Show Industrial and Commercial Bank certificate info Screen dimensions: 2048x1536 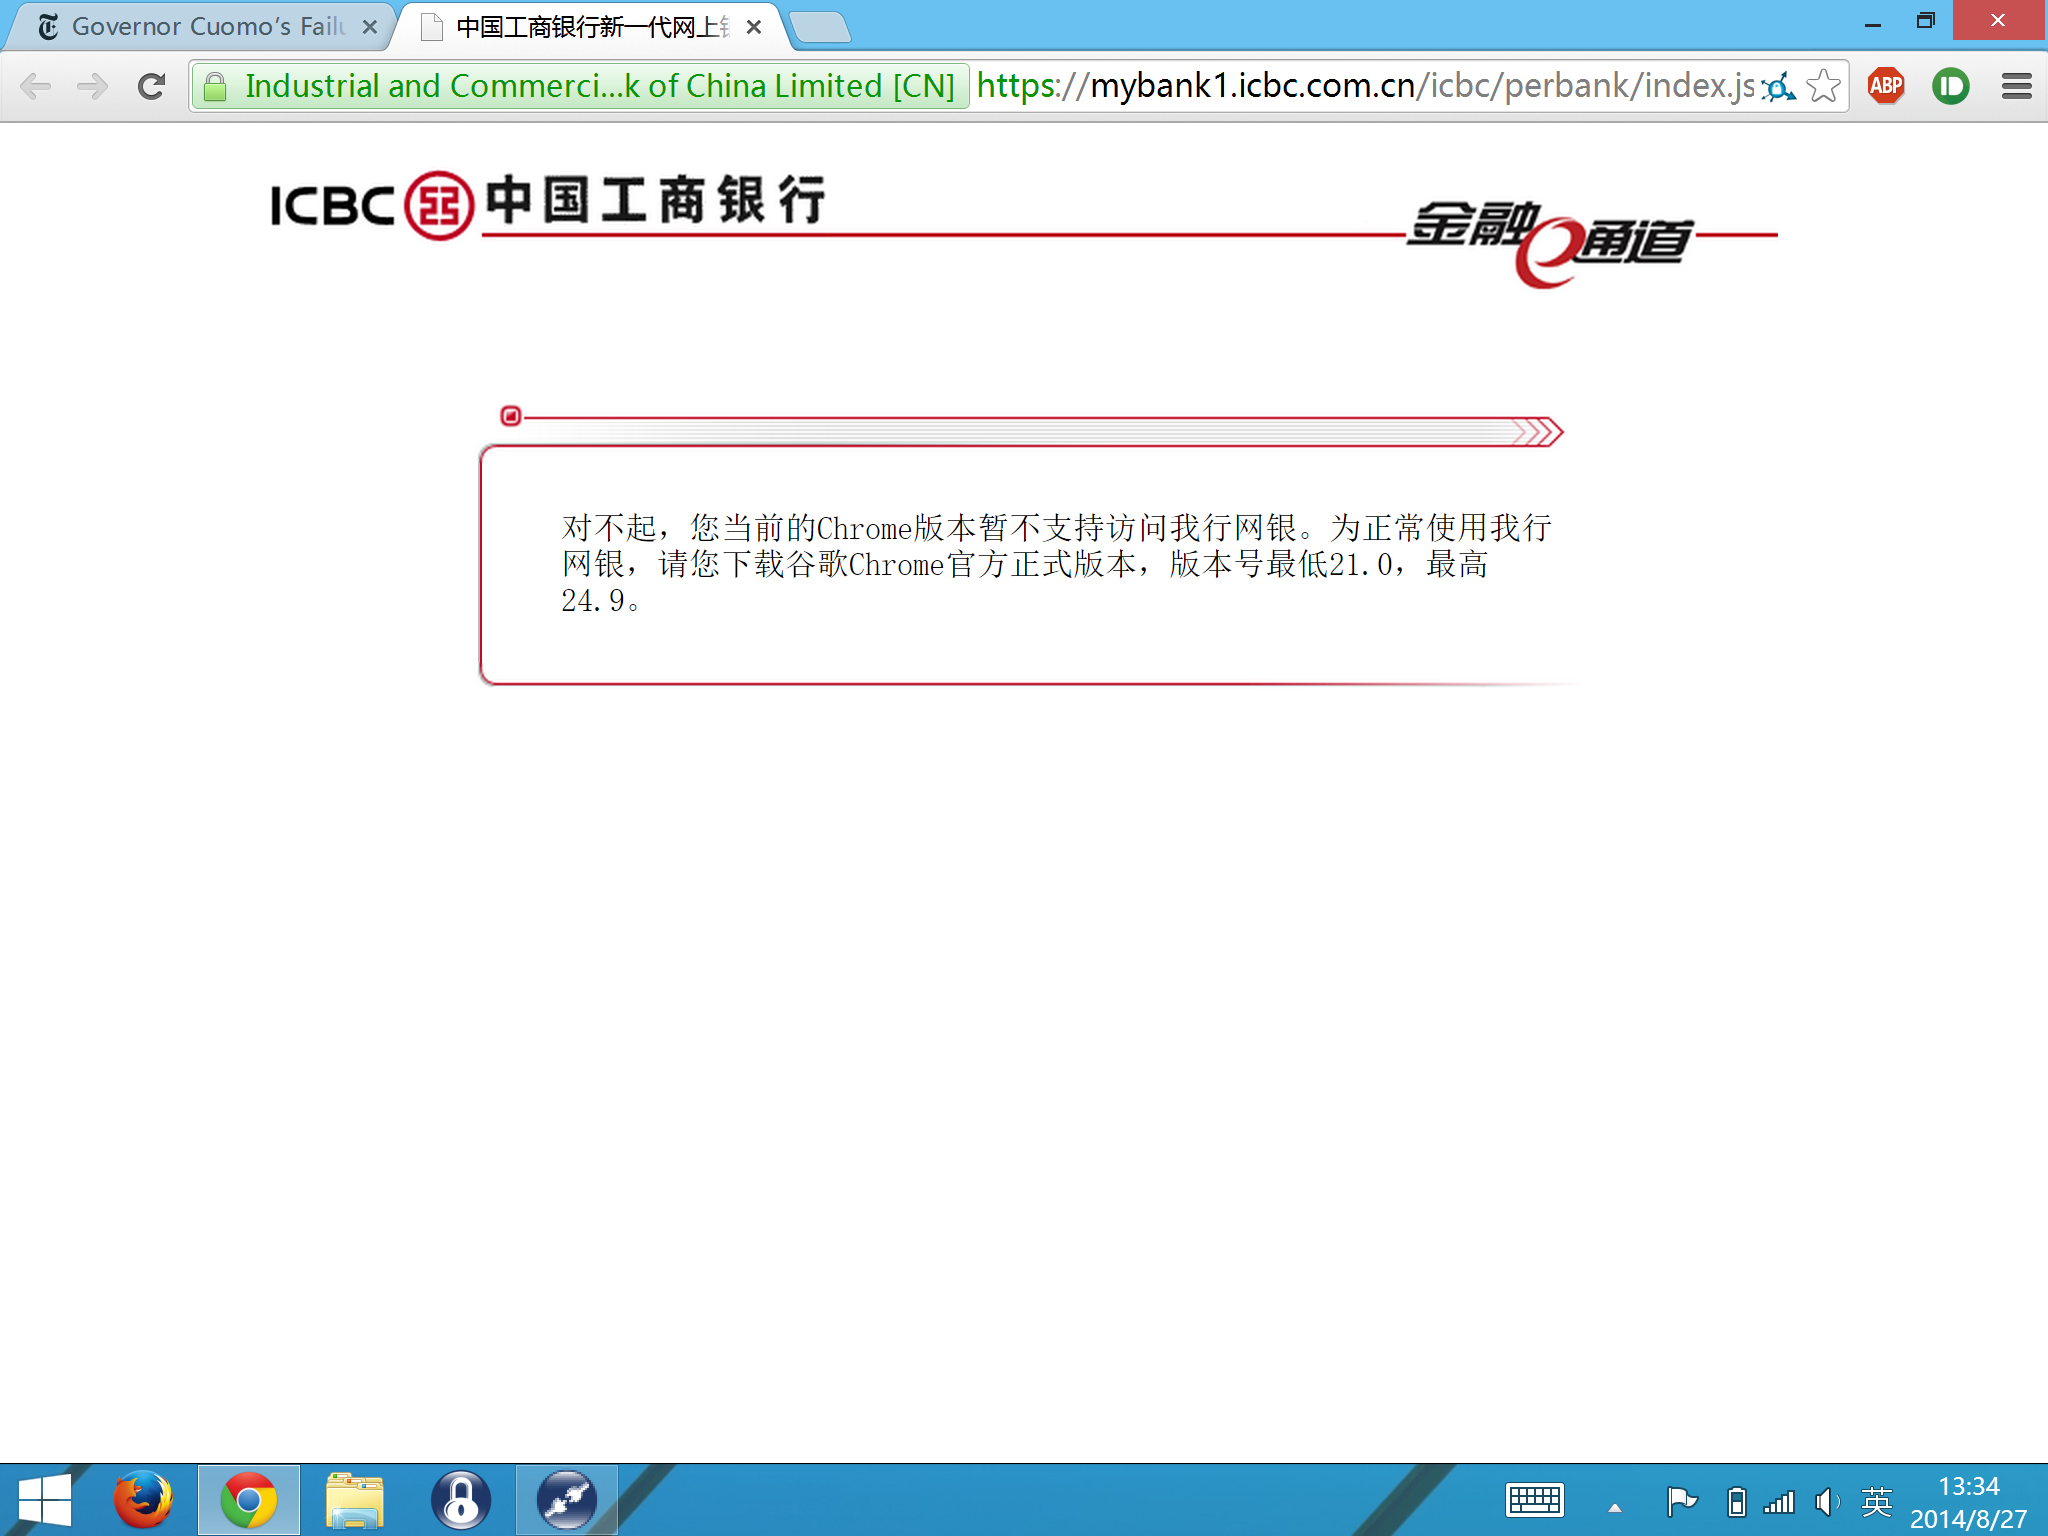tap(580, 87)
